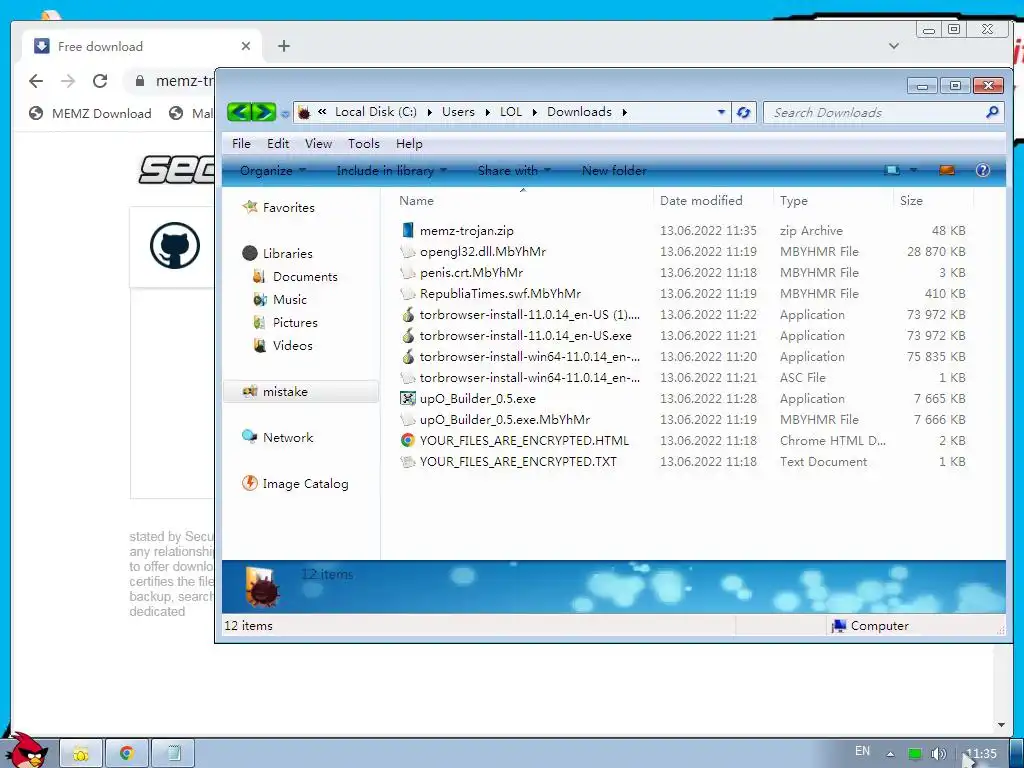The height and width of the screenshot is (768, 1024).
Task: Select YOUR_FILES_ARE_ENCRYPTED.TXT file icon
Action: tap(408, 462)
